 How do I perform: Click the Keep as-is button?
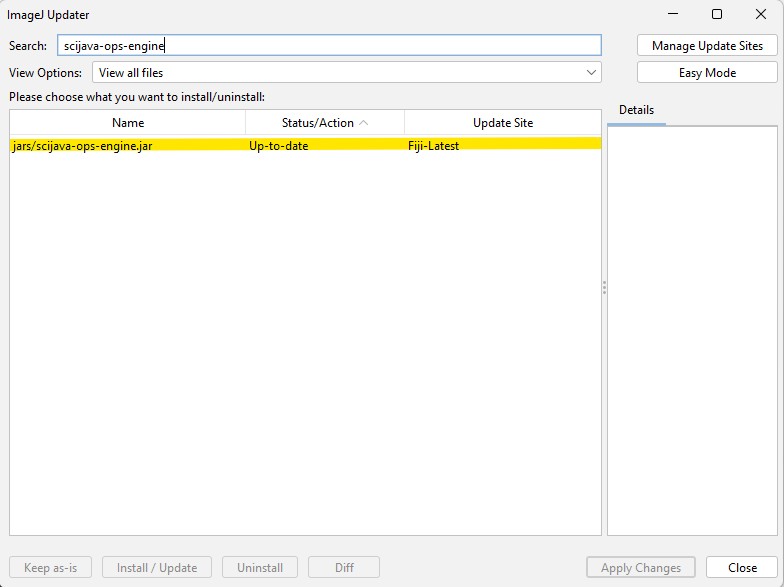[50, 567]
